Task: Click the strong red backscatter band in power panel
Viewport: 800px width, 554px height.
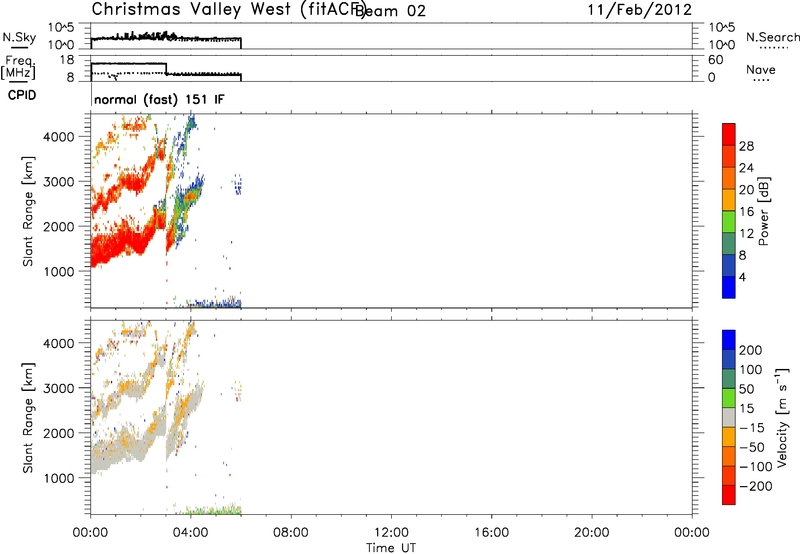Action: 125,241
